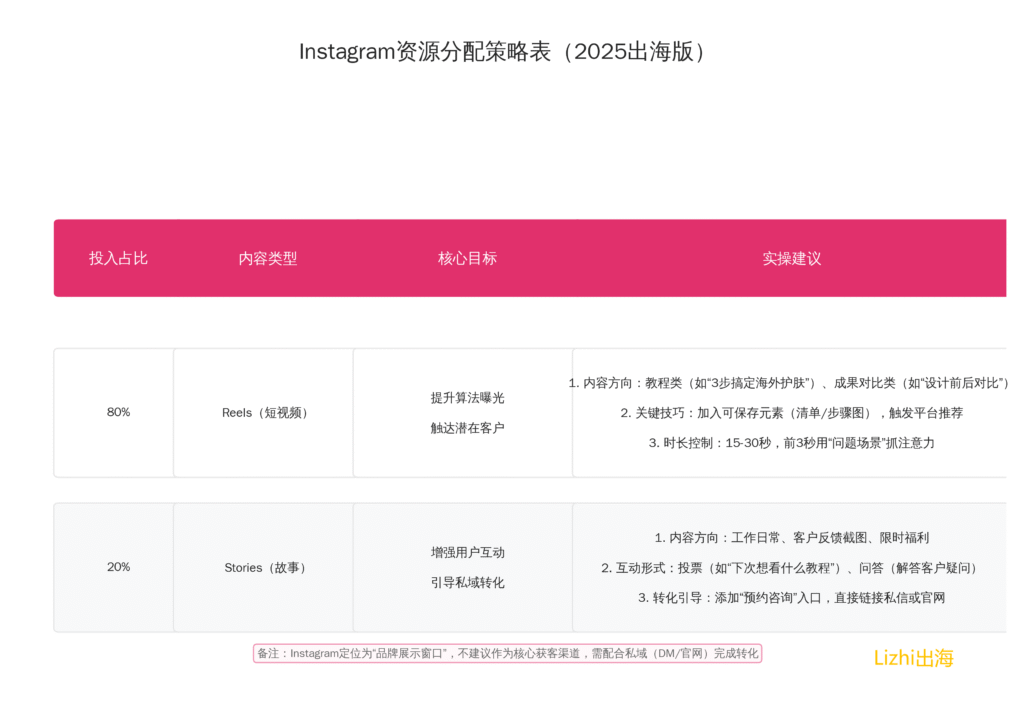Image resolution: width=1024 pixels, height=704 pixels.
Task: Click the 实操建议 column header
Action: coord(791,258)
